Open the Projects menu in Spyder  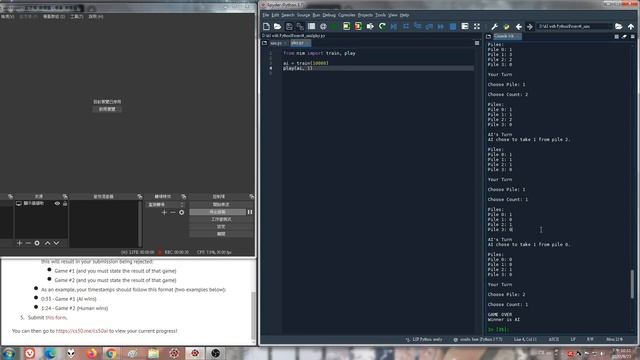[x=365, y=15]
